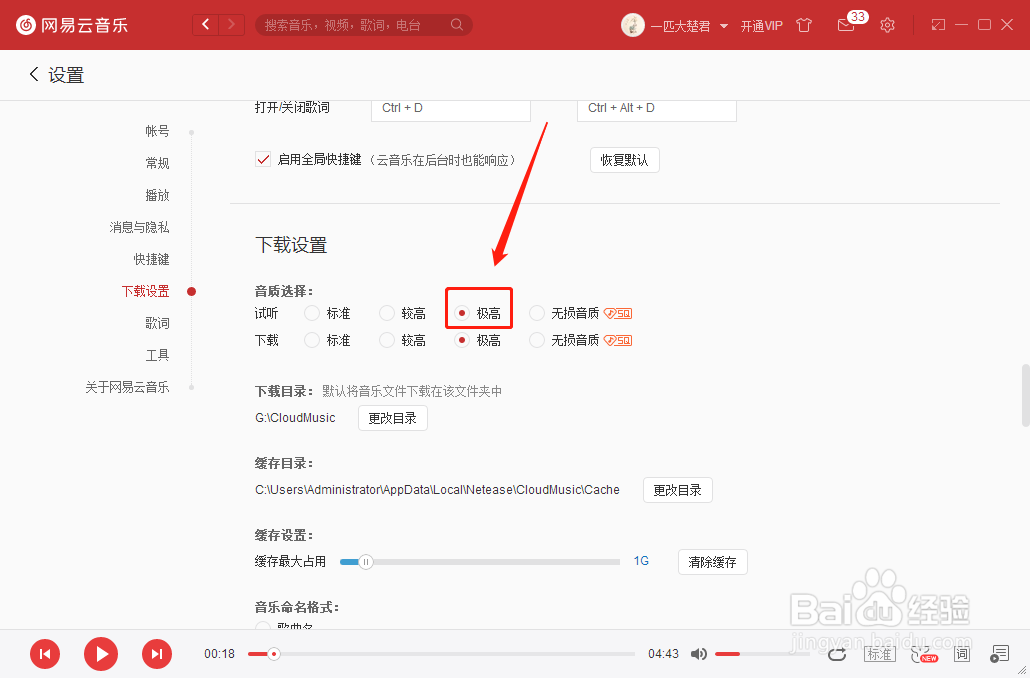
Task: Open the 标准 sound quality selector
Action: tap(878, 654)
